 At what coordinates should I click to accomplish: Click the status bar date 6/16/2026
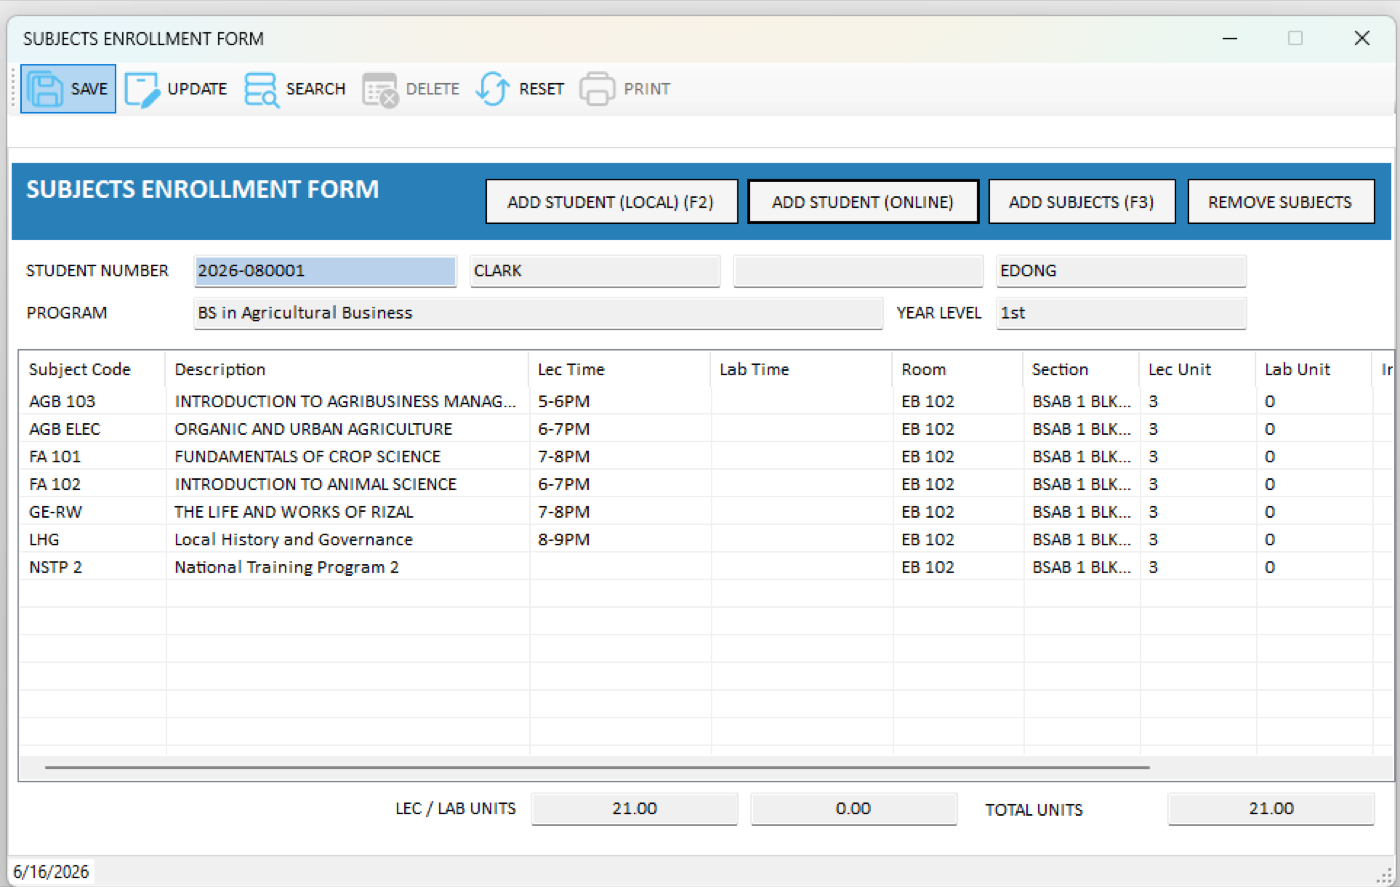coord(51,872)
